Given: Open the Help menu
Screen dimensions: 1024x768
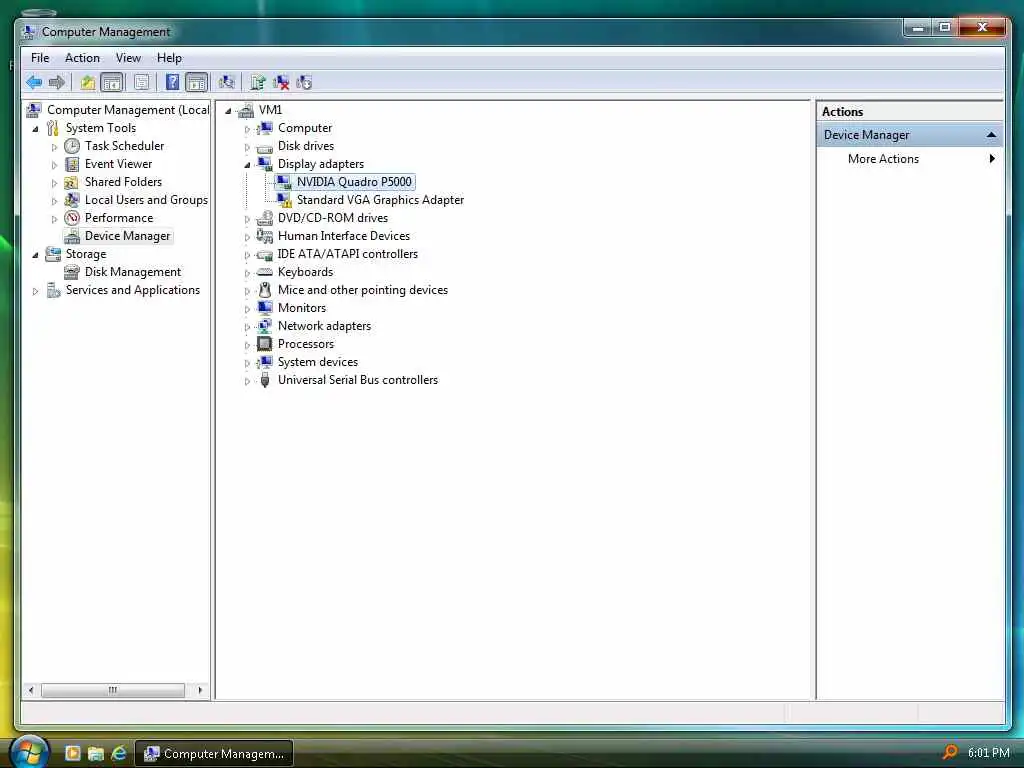Looking at the screenshot, I should (x=169, y=58).
